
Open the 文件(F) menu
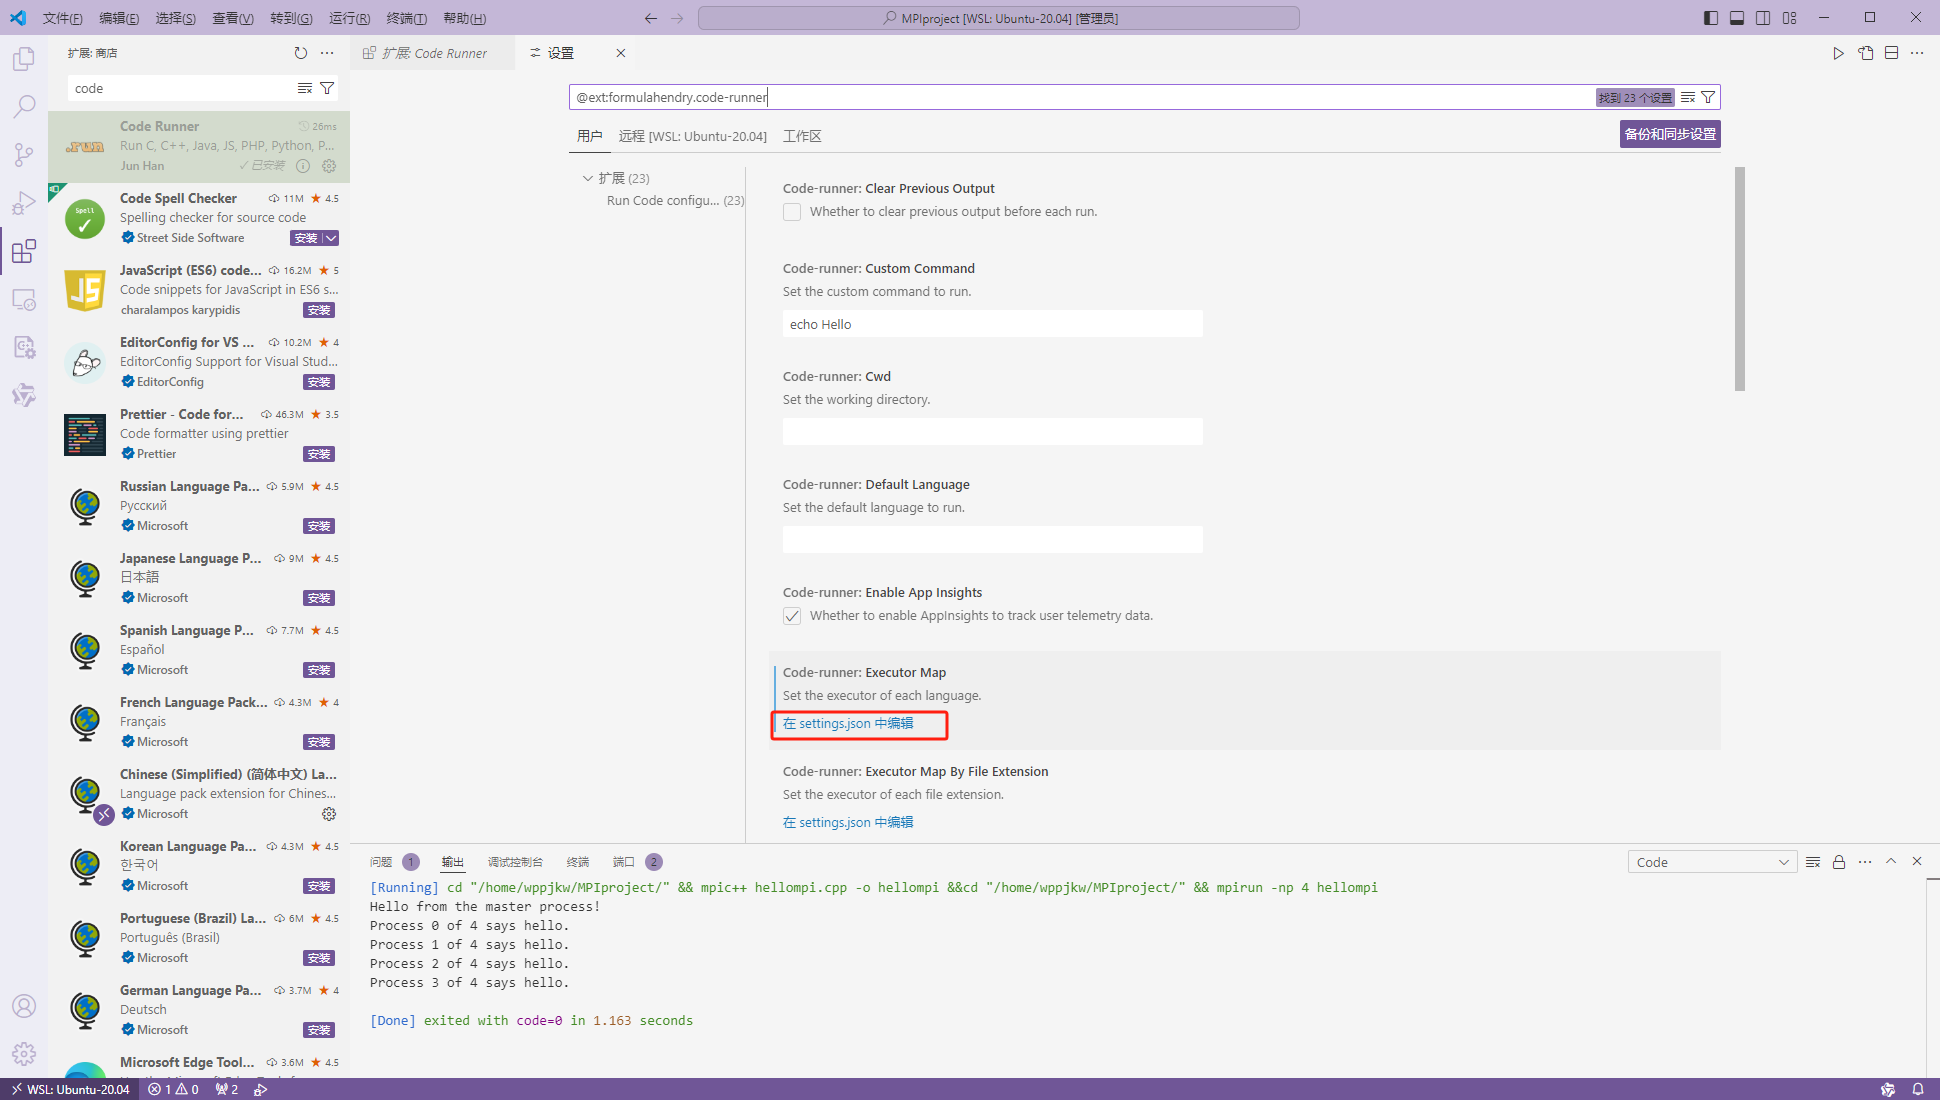[x=62, y=18]
